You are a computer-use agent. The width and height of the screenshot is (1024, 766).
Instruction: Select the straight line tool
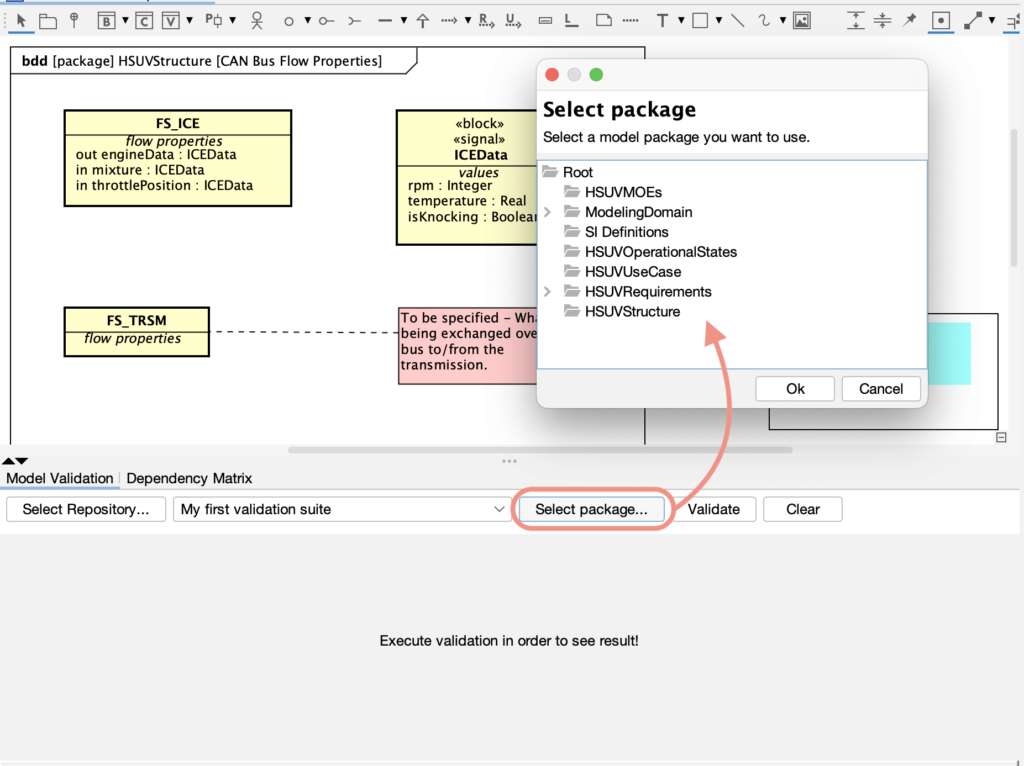point(737,20)
